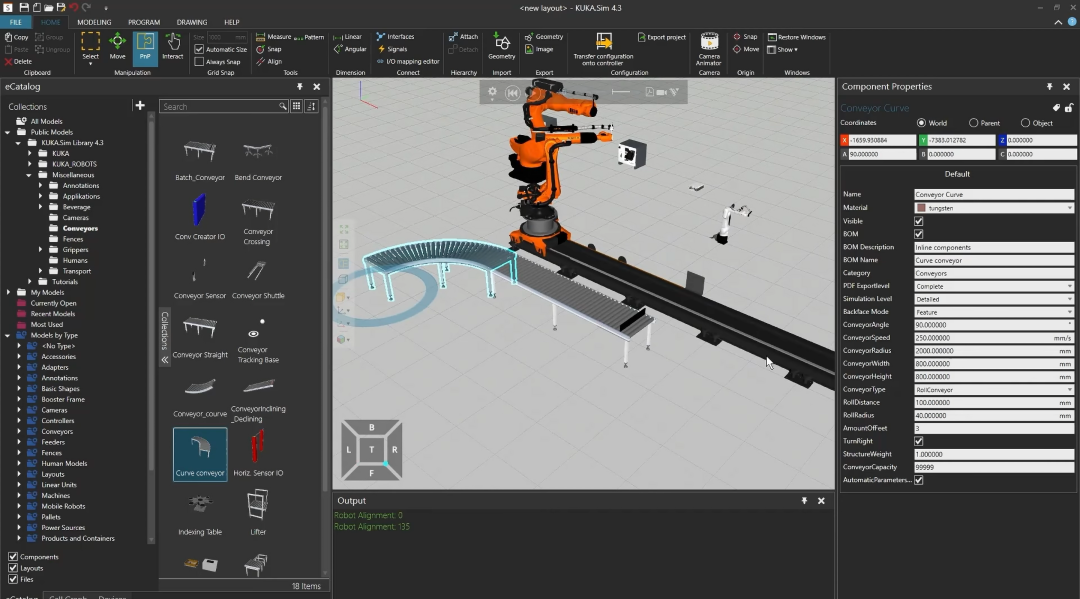The height and width of the screenshot is (599, 1080).
Task: Toggle Automatic Size checkbox
Action: 199,49
